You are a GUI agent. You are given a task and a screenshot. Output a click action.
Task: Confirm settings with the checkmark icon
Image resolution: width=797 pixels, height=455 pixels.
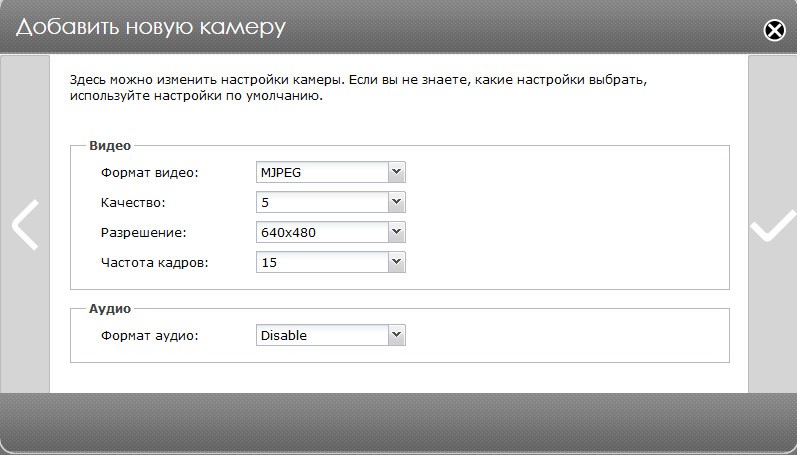pos(772,227)
